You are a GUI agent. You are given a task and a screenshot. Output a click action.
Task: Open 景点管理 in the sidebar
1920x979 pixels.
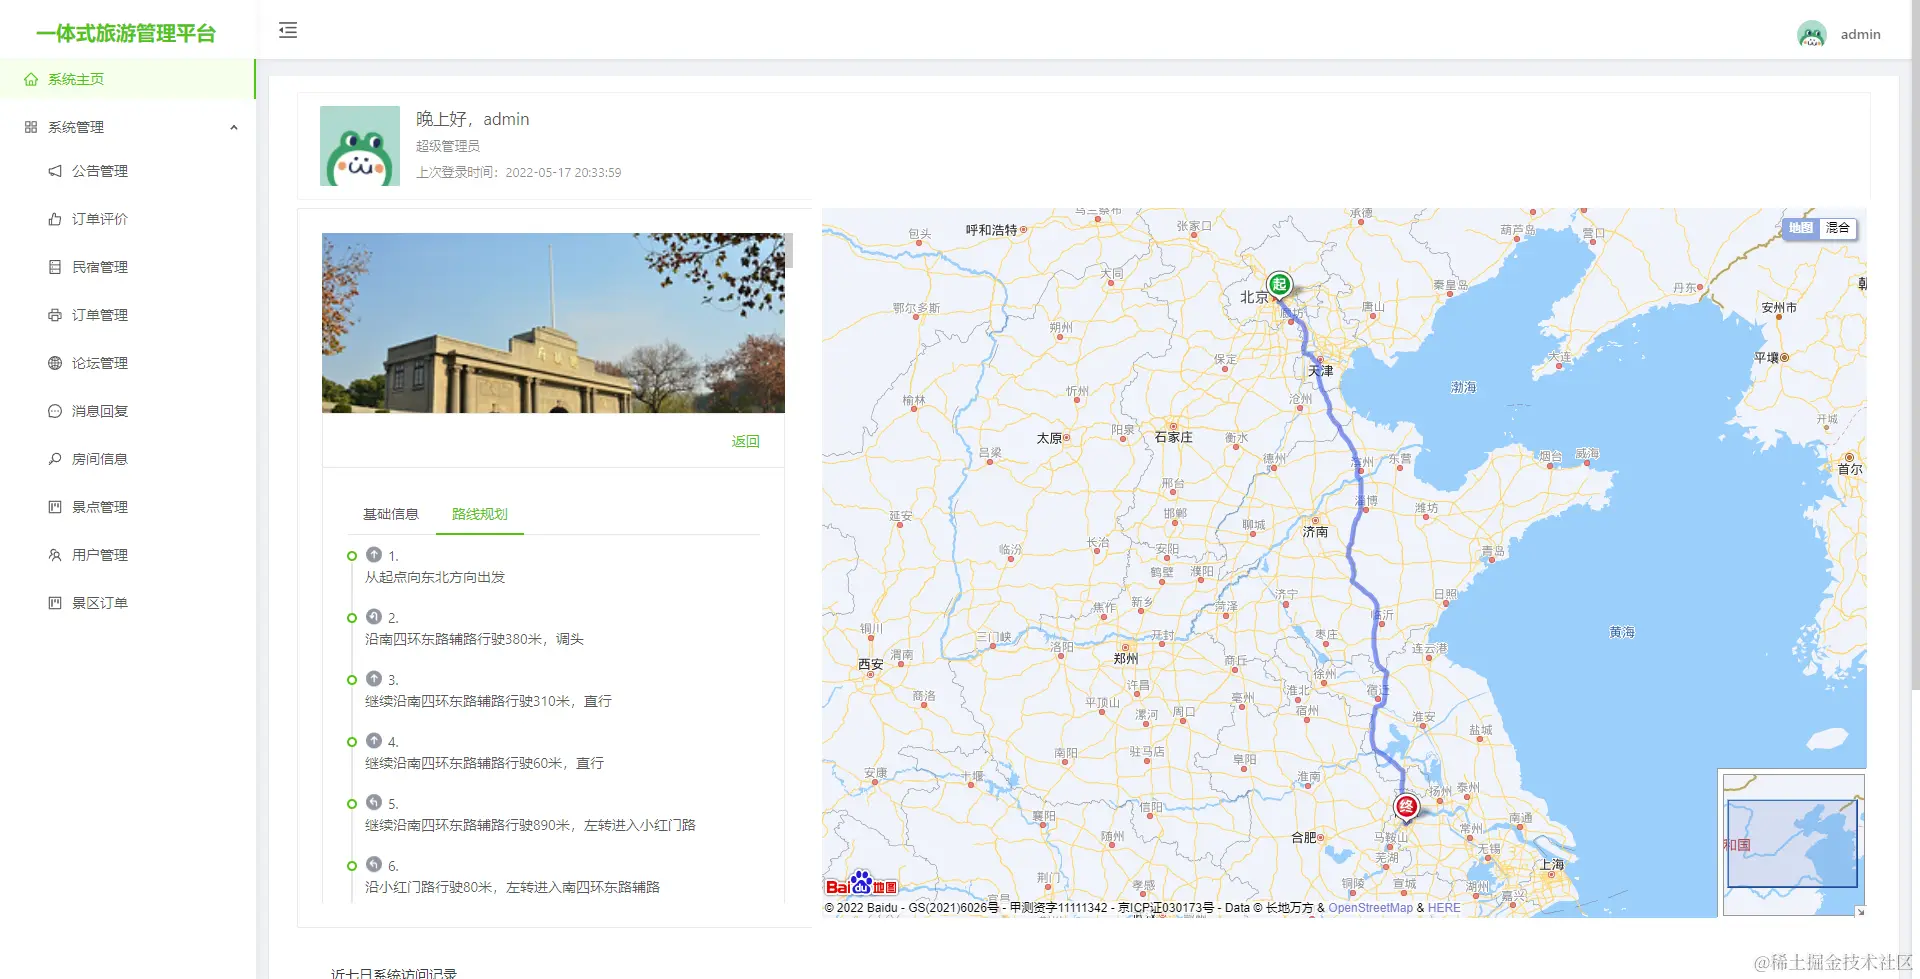tap(127, 507)
